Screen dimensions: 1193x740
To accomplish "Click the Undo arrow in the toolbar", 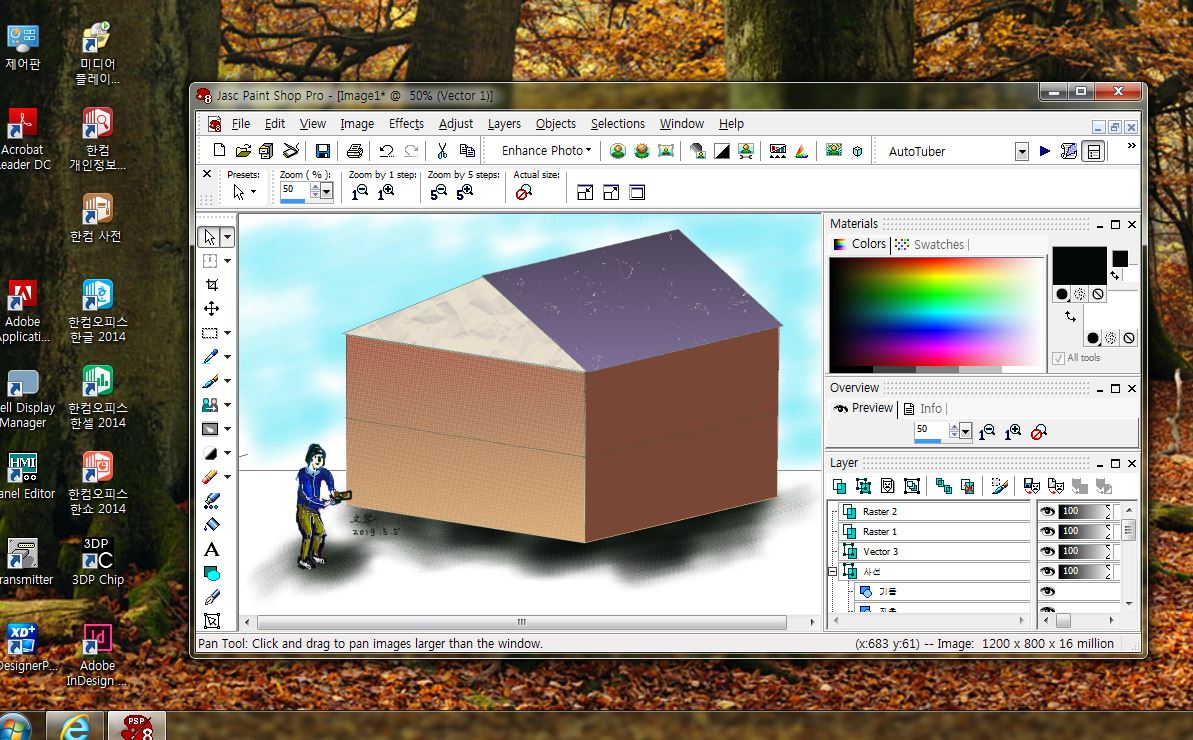I will [x=386, y=151].
